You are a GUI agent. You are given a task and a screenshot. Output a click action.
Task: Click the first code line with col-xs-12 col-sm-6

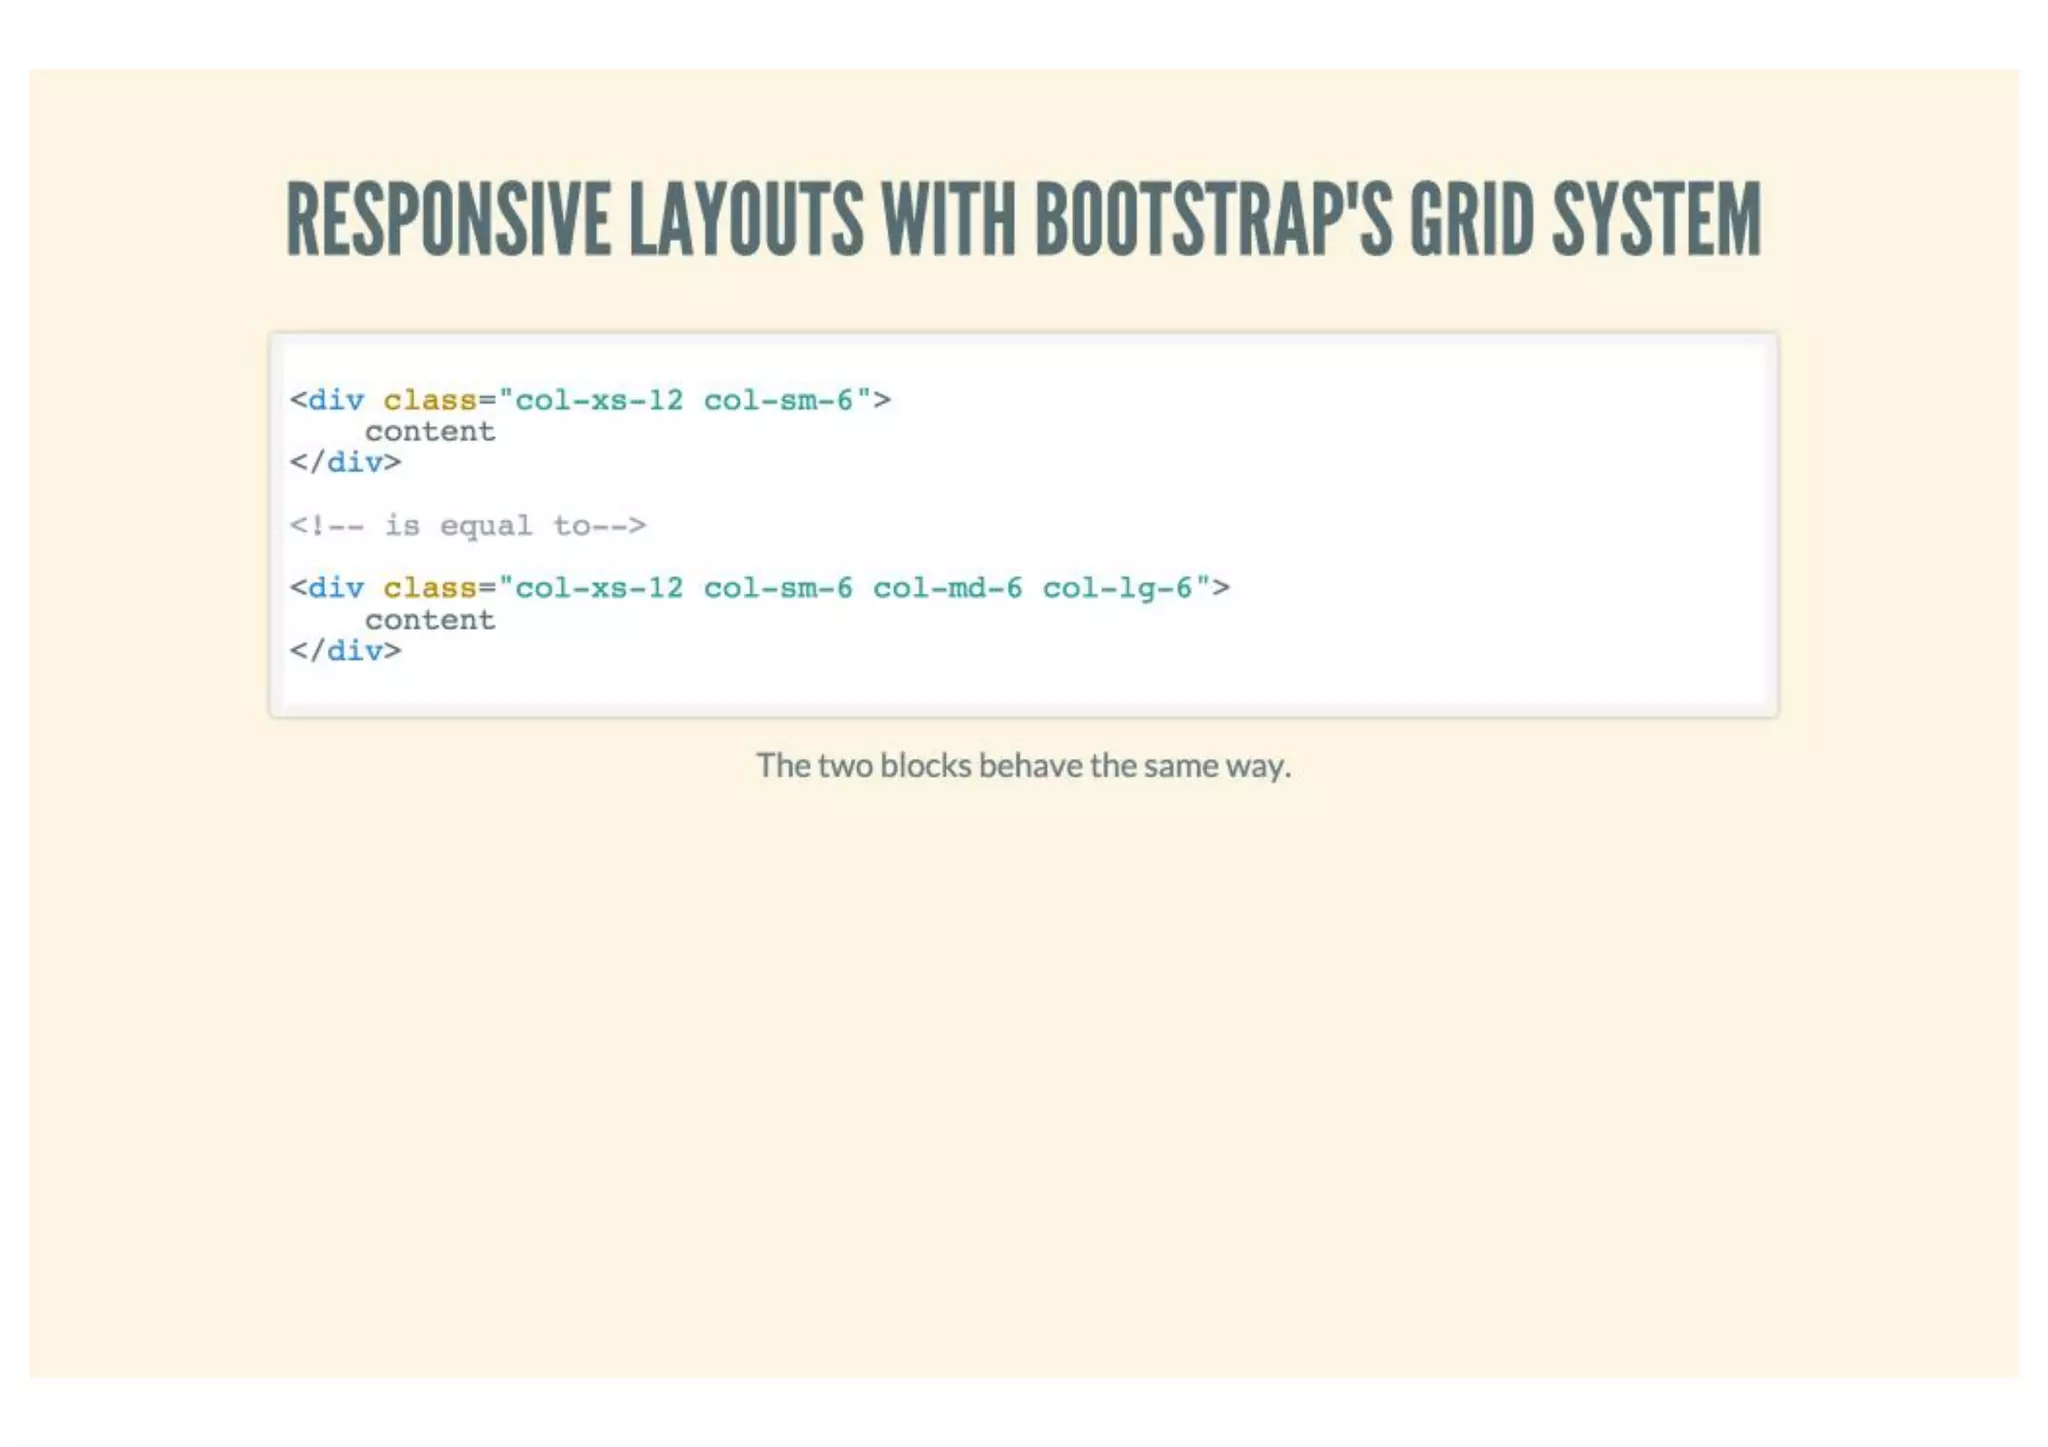590,400
